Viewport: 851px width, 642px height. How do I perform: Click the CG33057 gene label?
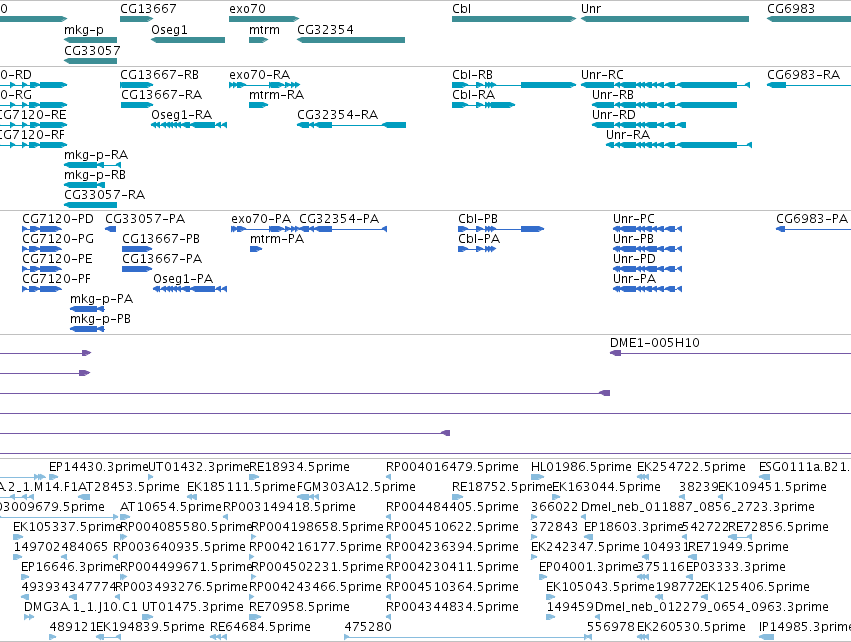(92, 50)
